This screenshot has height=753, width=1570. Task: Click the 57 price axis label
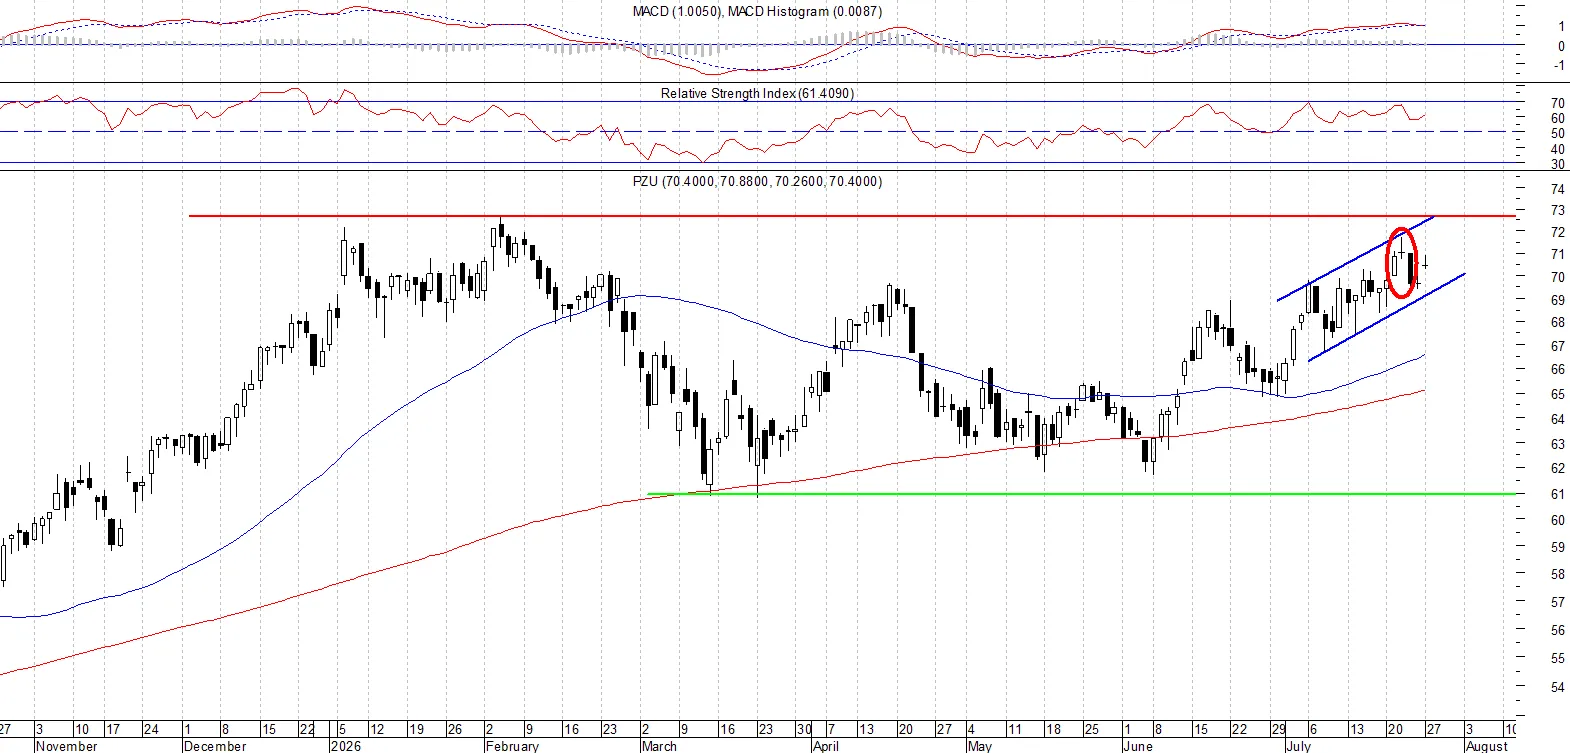coord(1558,603)
